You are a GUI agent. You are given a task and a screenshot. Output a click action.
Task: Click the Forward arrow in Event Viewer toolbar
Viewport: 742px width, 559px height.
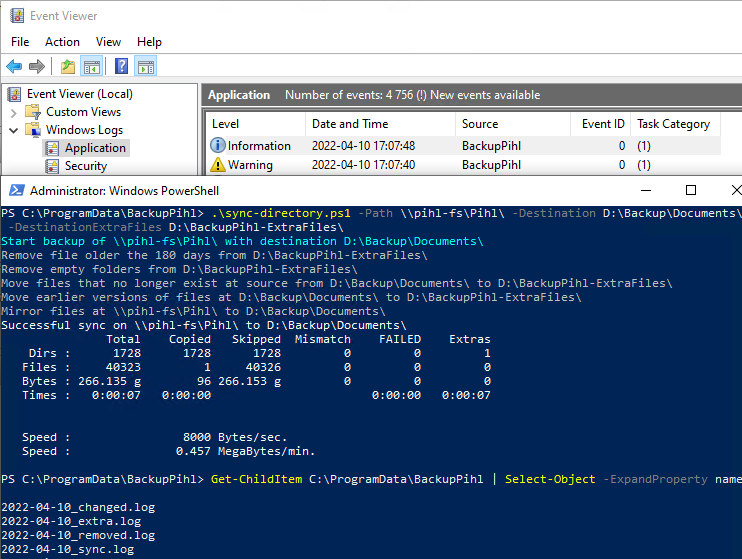click(37, 66)
